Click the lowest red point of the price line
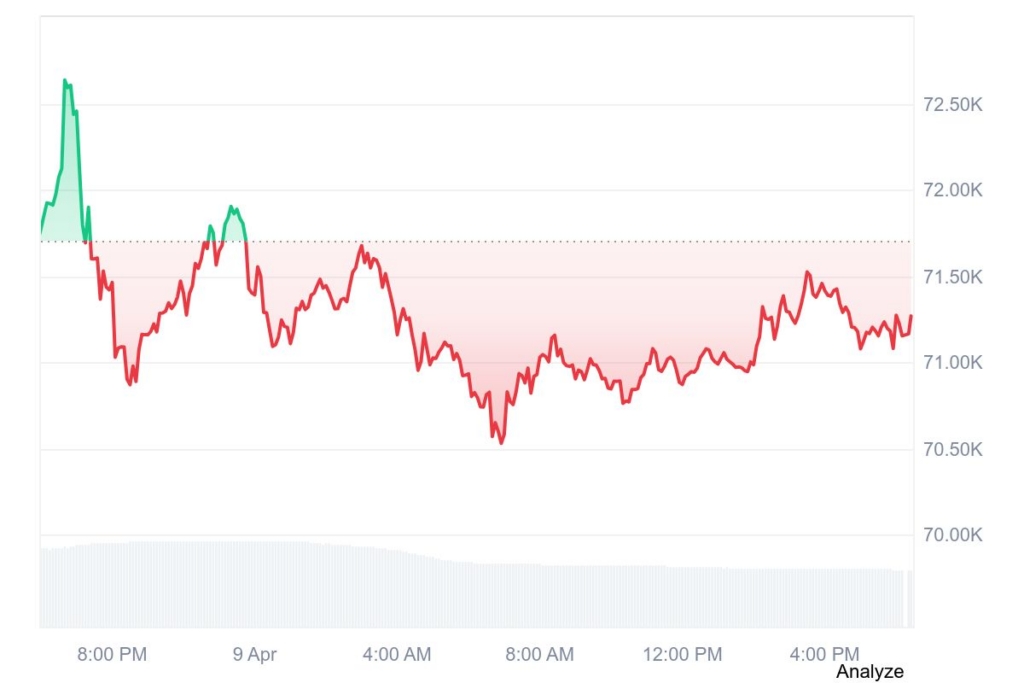The width and height of the screenshot is (1024, 683). point(501,442)
